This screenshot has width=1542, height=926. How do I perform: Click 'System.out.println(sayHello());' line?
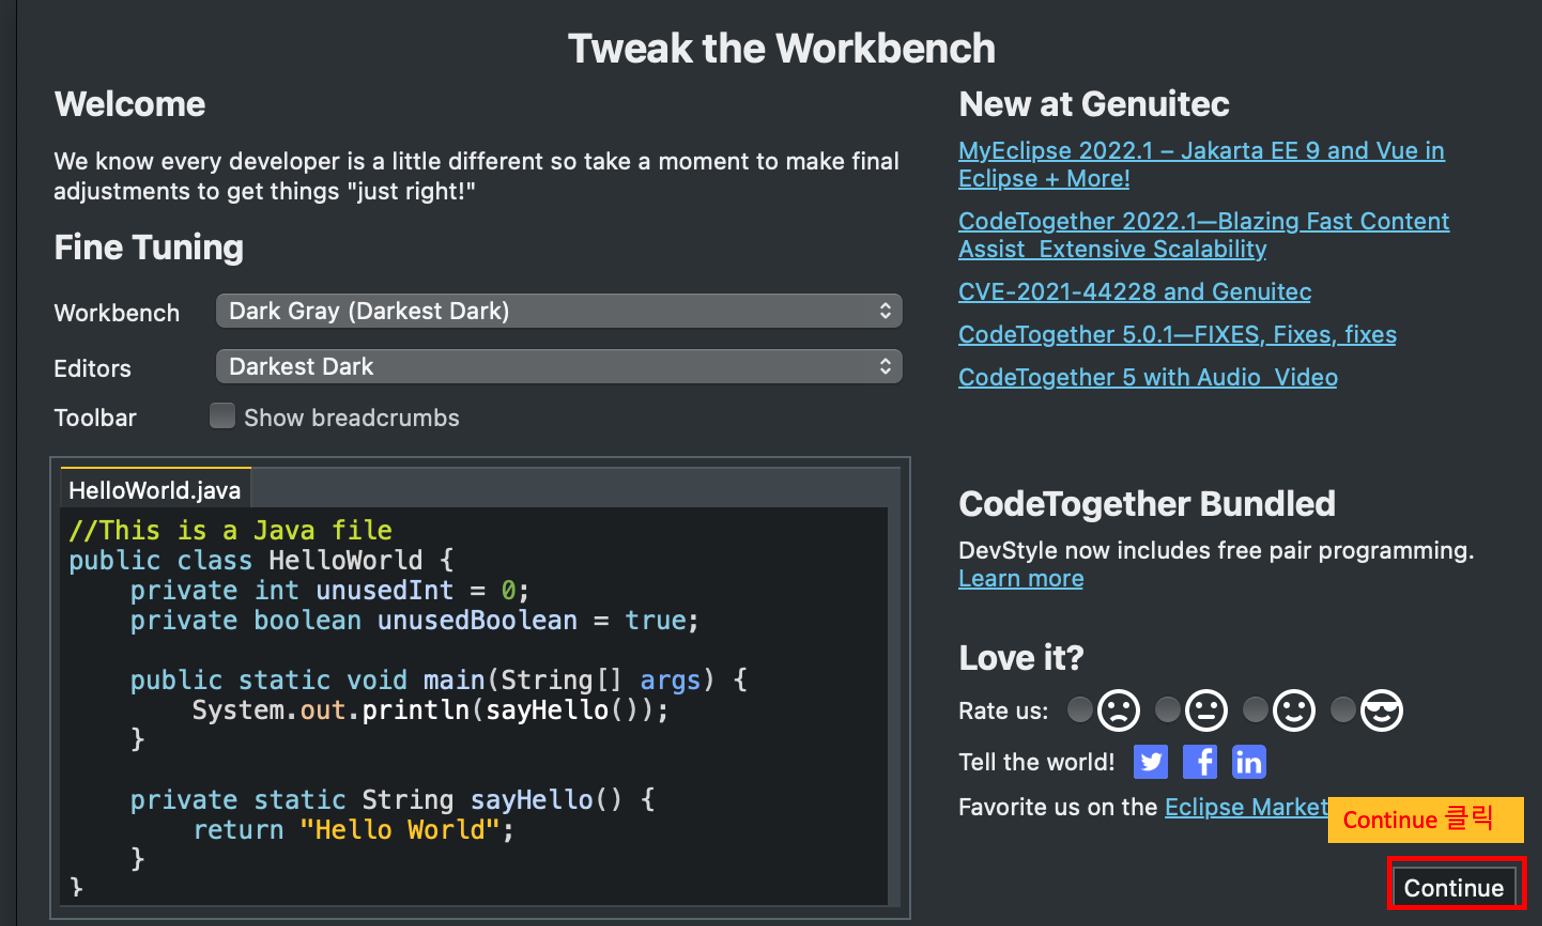[430, 710]
